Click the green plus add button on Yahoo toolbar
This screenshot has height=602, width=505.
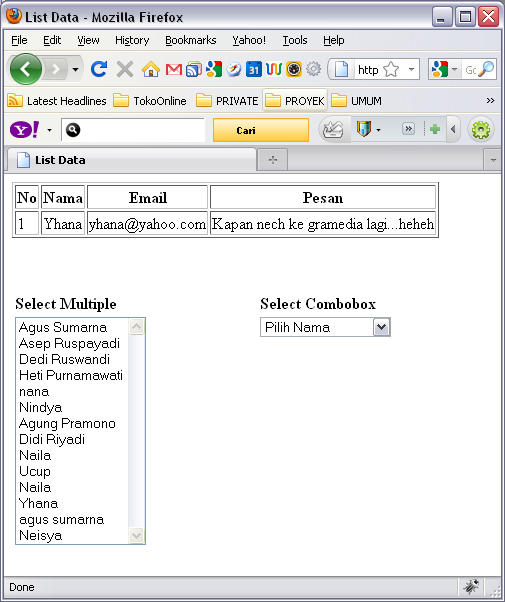coord(435,129)
